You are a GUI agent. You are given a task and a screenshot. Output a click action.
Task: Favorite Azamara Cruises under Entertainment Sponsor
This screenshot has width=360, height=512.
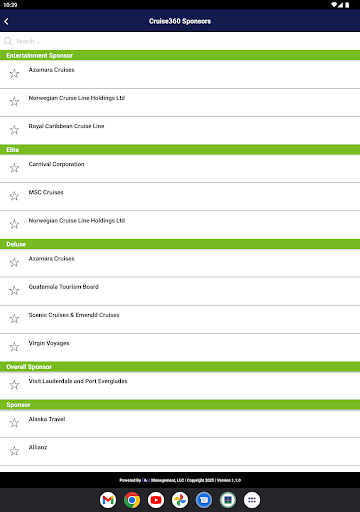coord(14,73)
